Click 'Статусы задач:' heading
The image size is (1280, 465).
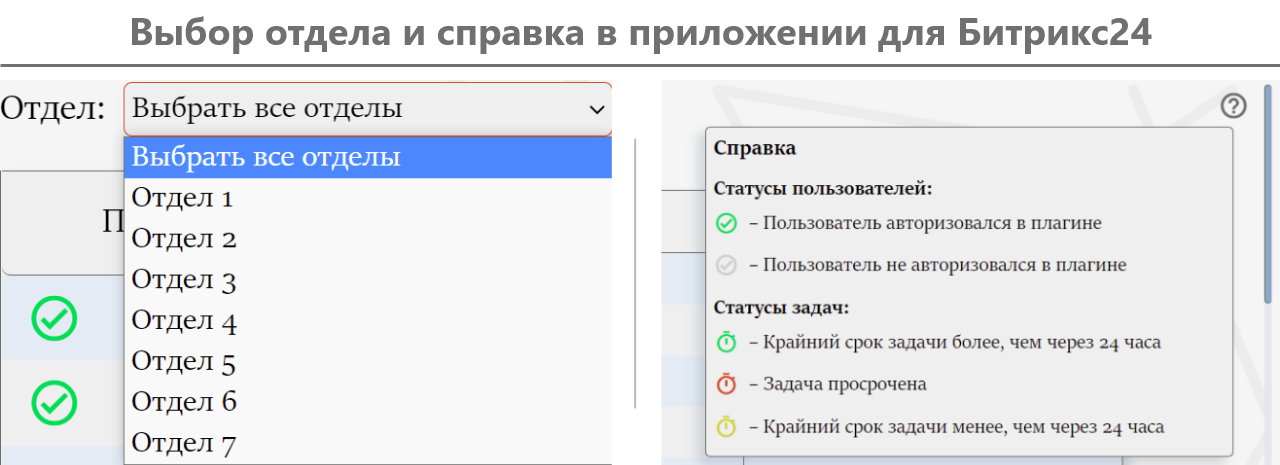(781, 307)
